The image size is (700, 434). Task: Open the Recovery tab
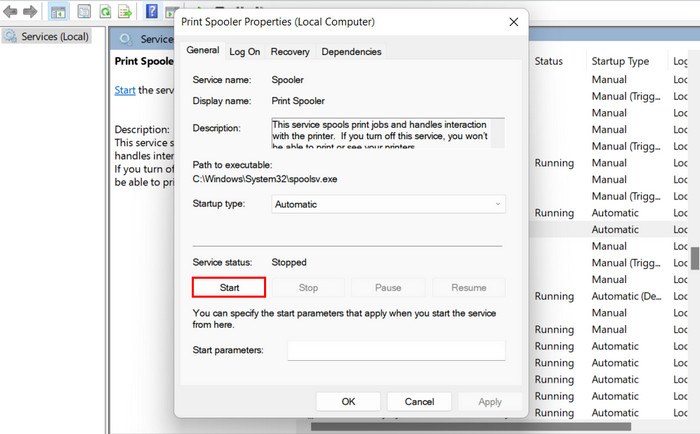point(290,52)
